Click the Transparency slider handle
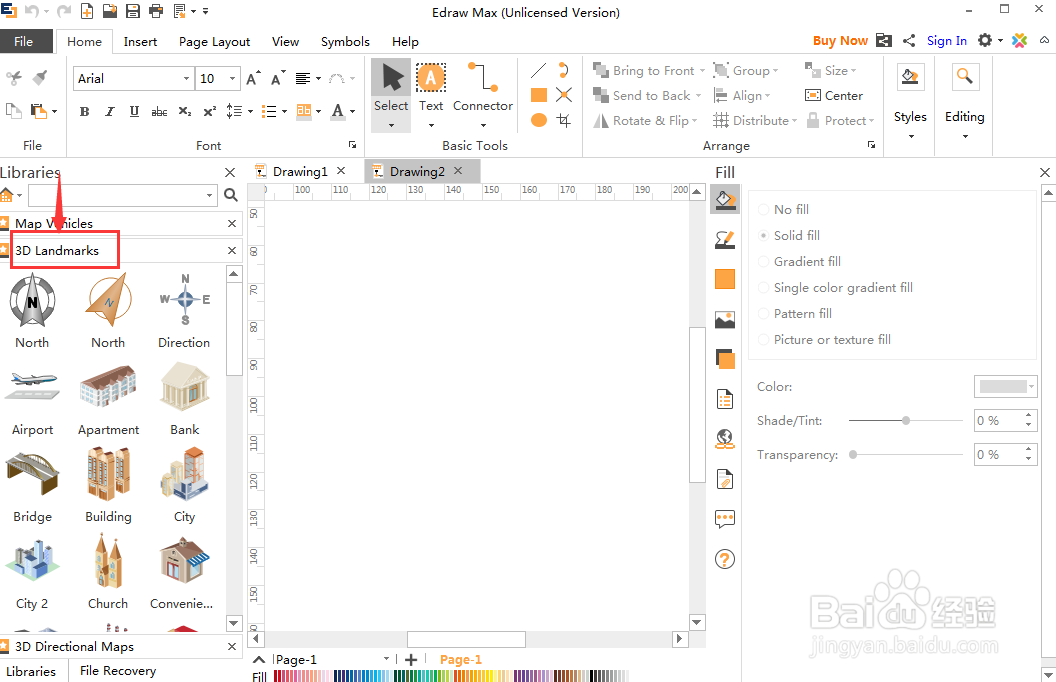 (853, 454)
